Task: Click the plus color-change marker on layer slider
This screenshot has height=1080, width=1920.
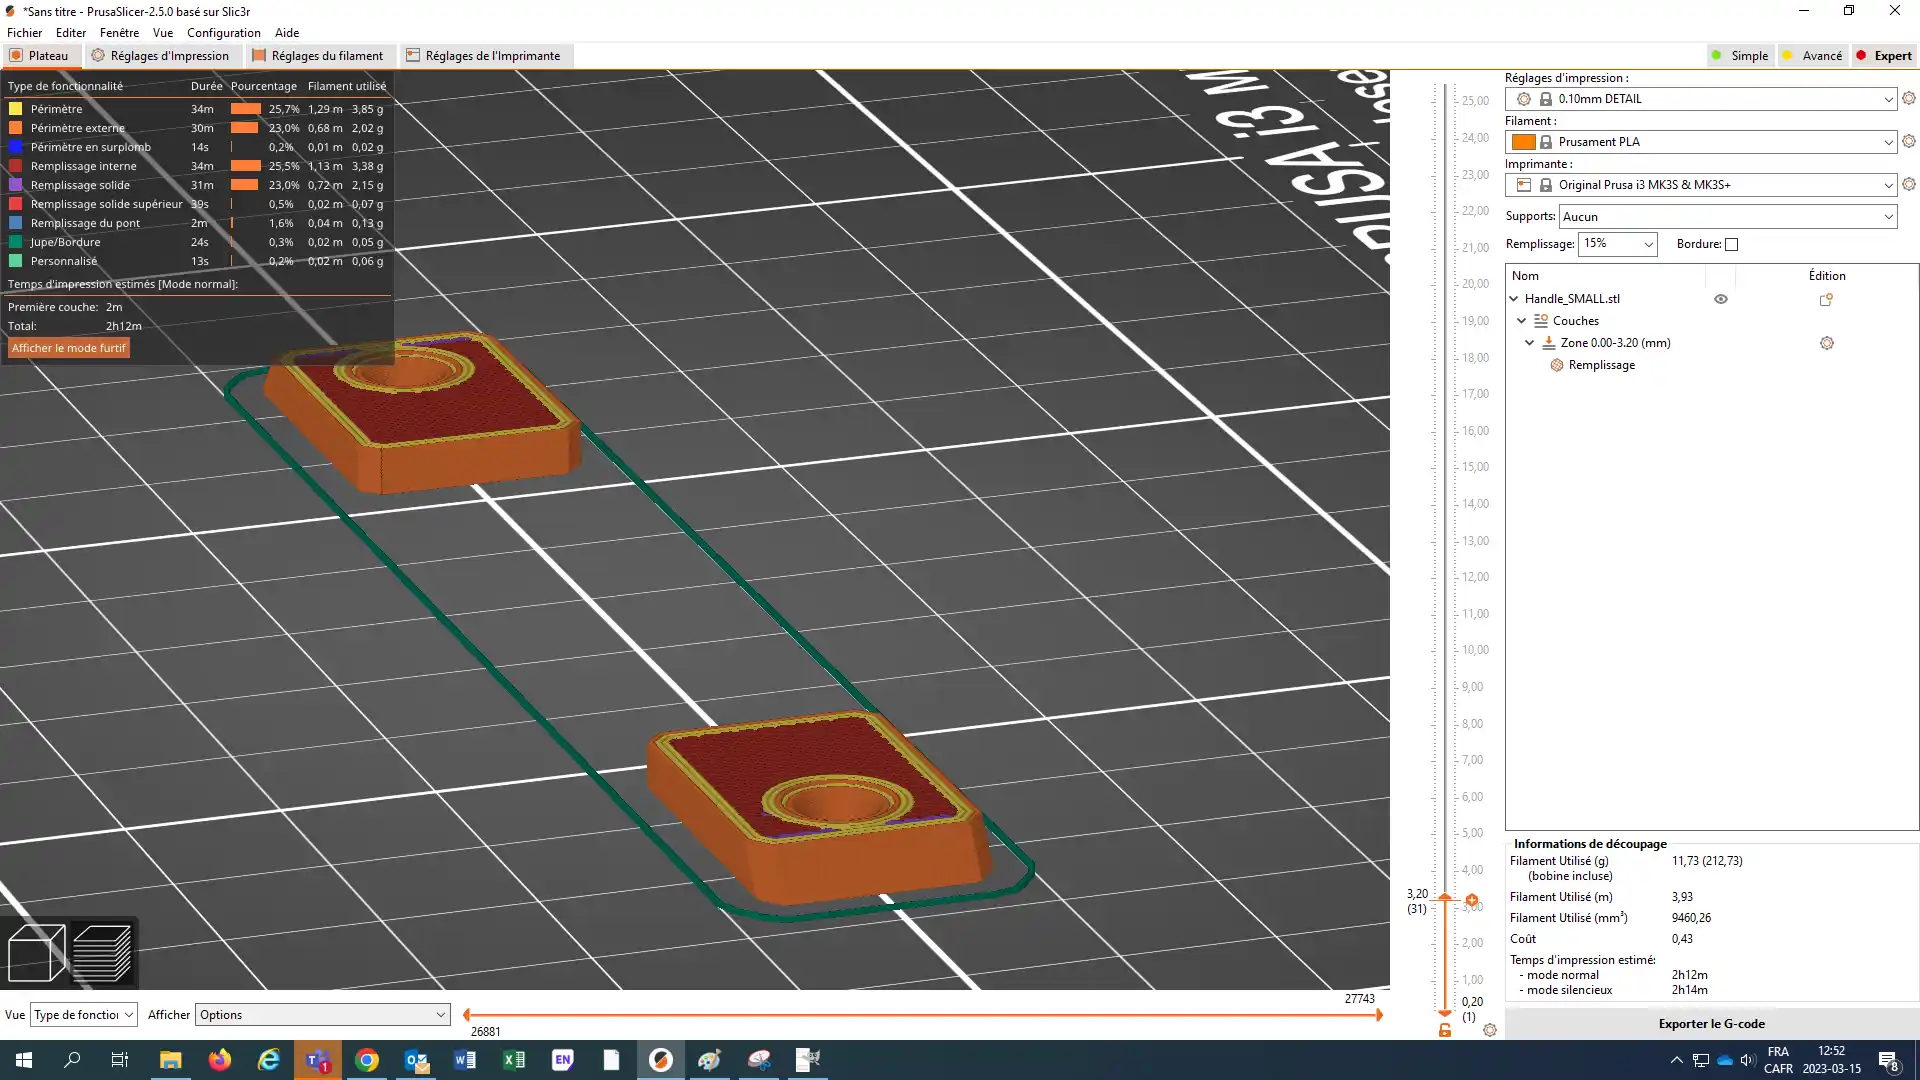Action: [1472, 900]
